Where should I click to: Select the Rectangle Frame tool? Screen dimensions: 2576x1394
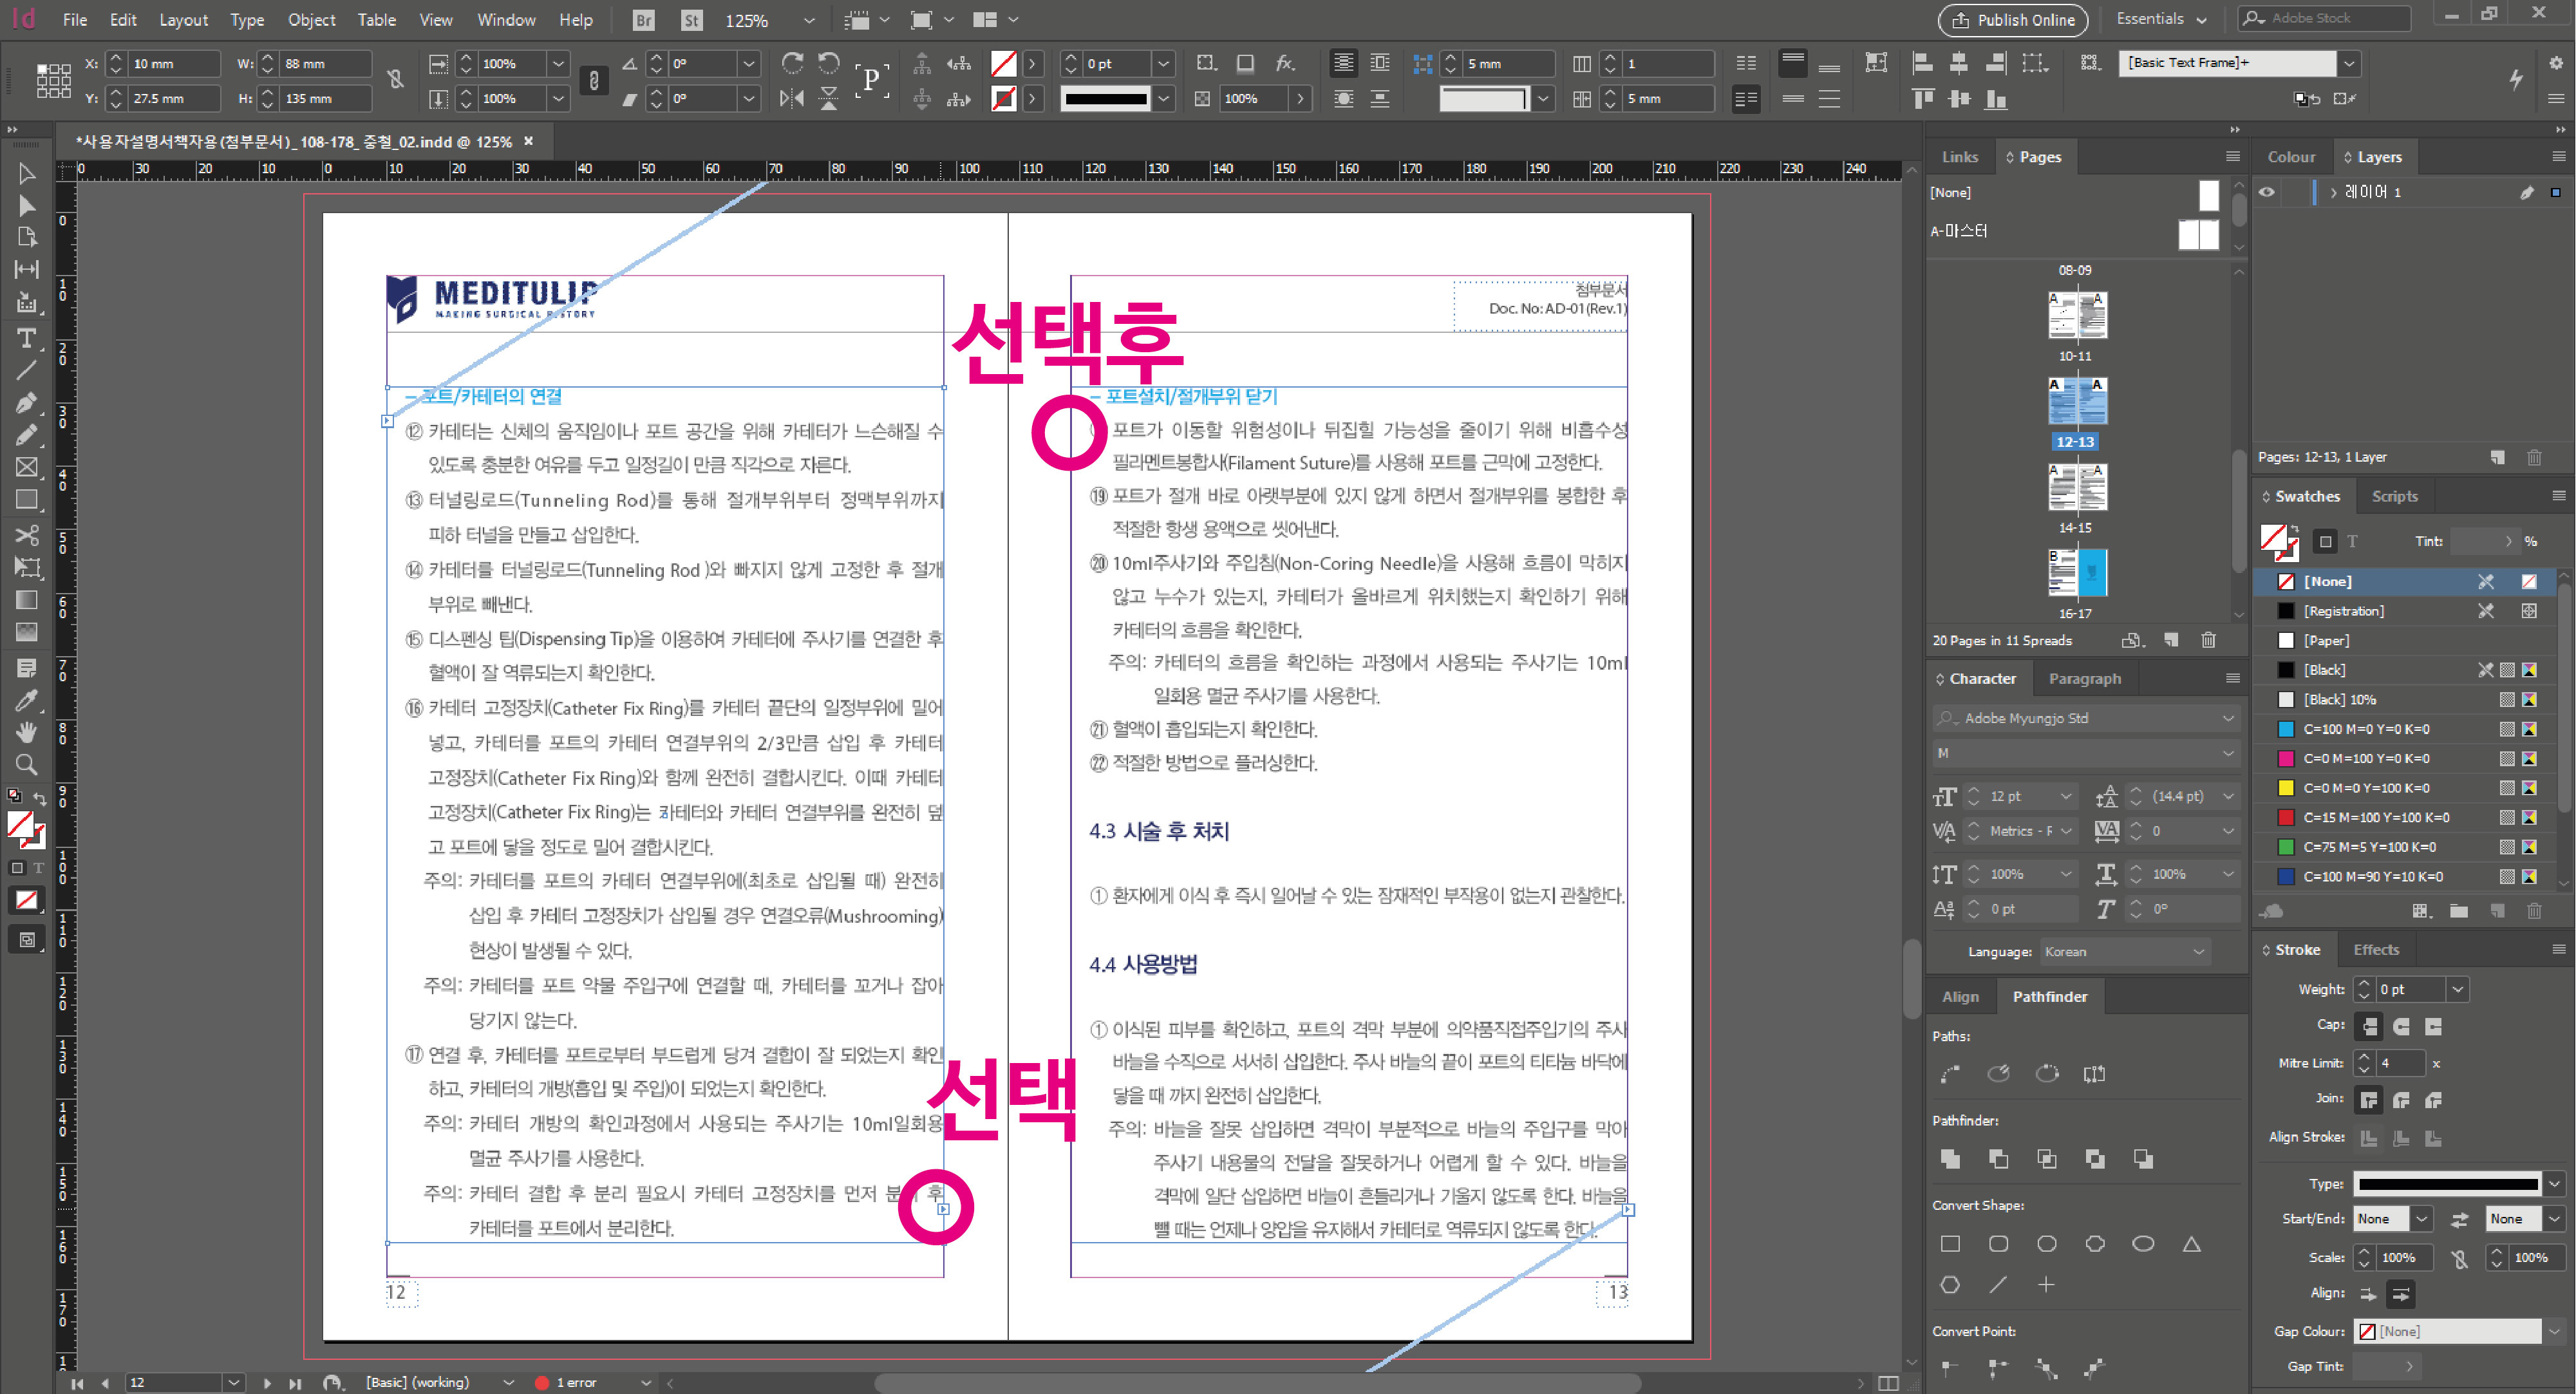pyautogui.click(x=27, y=467)
